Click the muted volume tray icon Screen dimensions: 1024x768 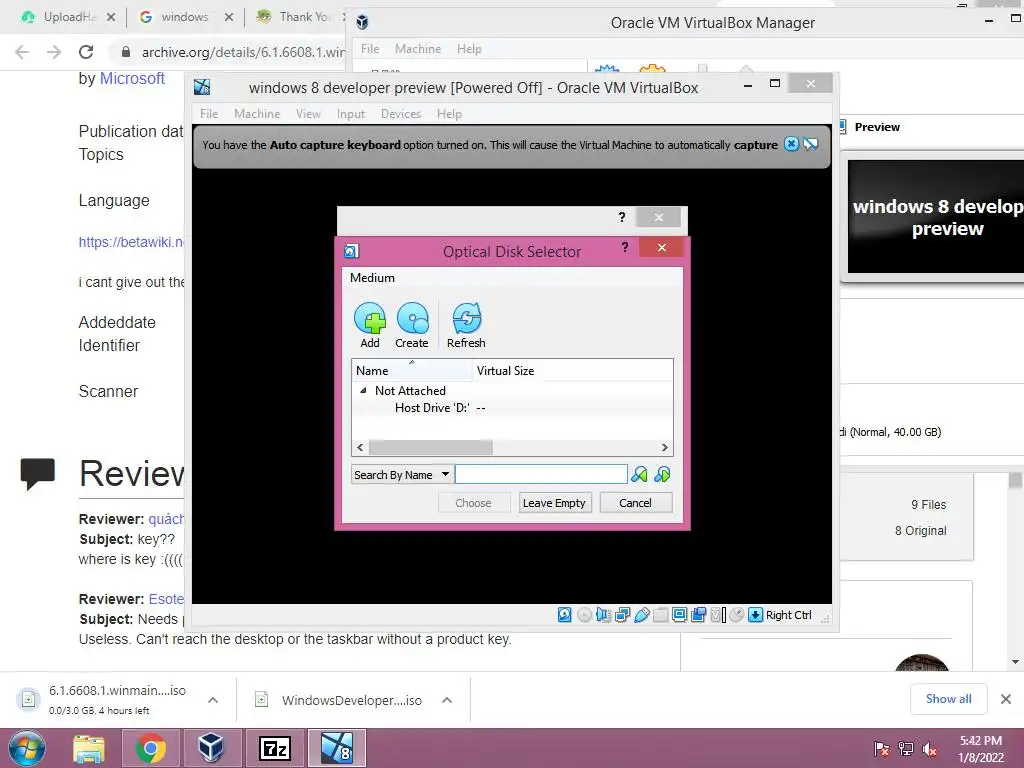tap(929, 749)
